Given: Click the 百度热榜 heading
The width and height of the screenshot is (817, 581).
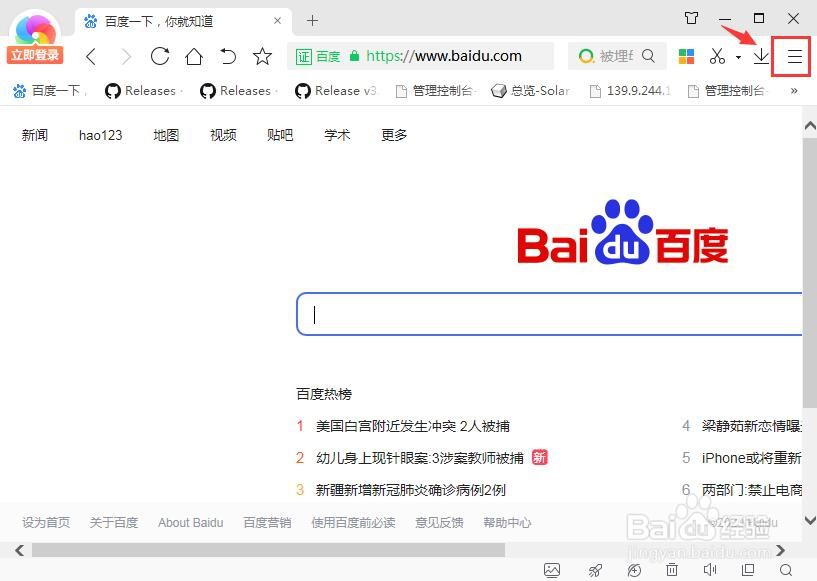Looking at the screenshot, I should [324, 394].
